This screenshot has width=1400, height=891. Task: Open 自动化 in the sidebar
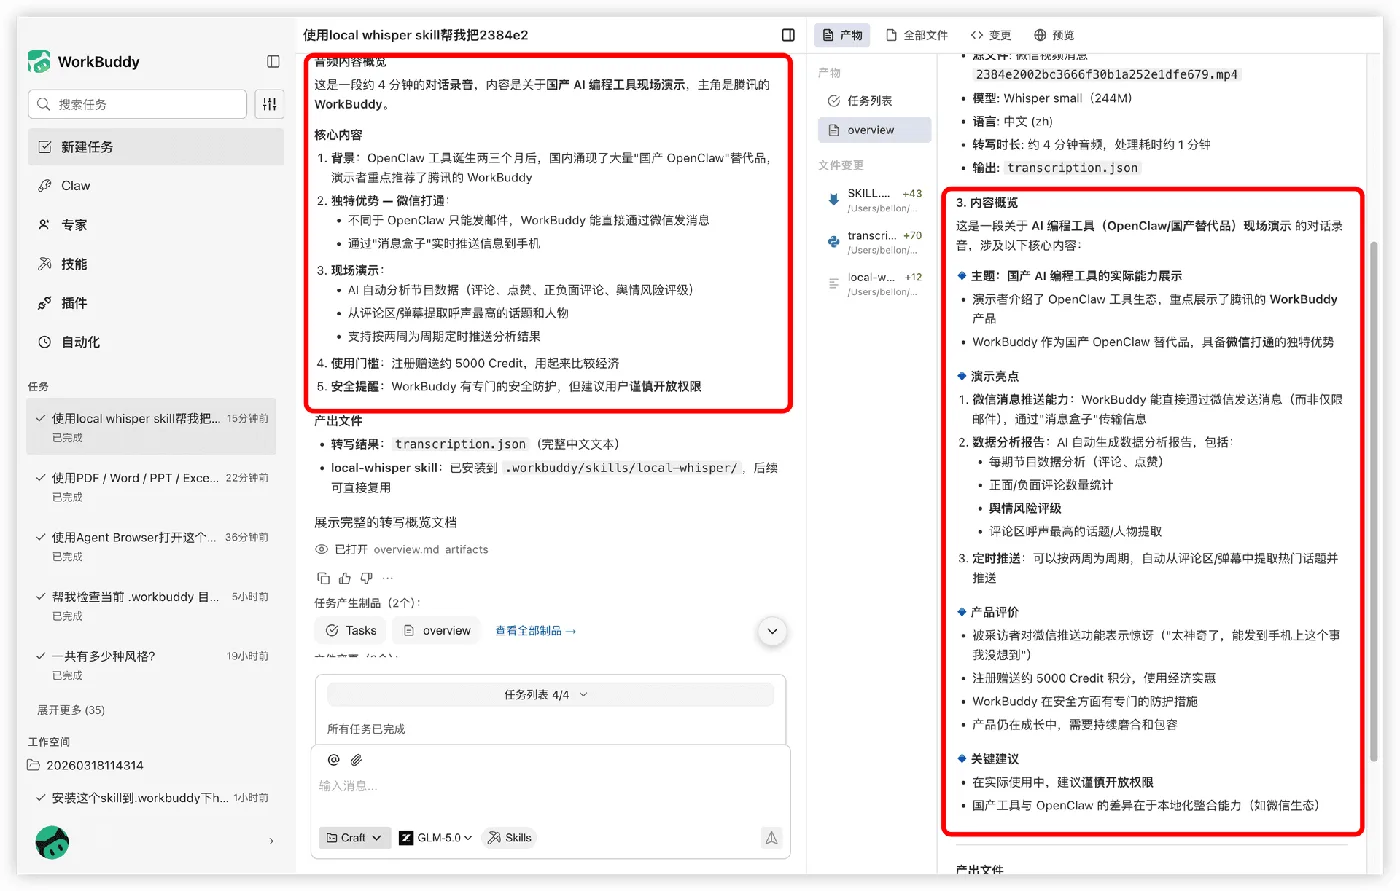(x=156, y=342)
